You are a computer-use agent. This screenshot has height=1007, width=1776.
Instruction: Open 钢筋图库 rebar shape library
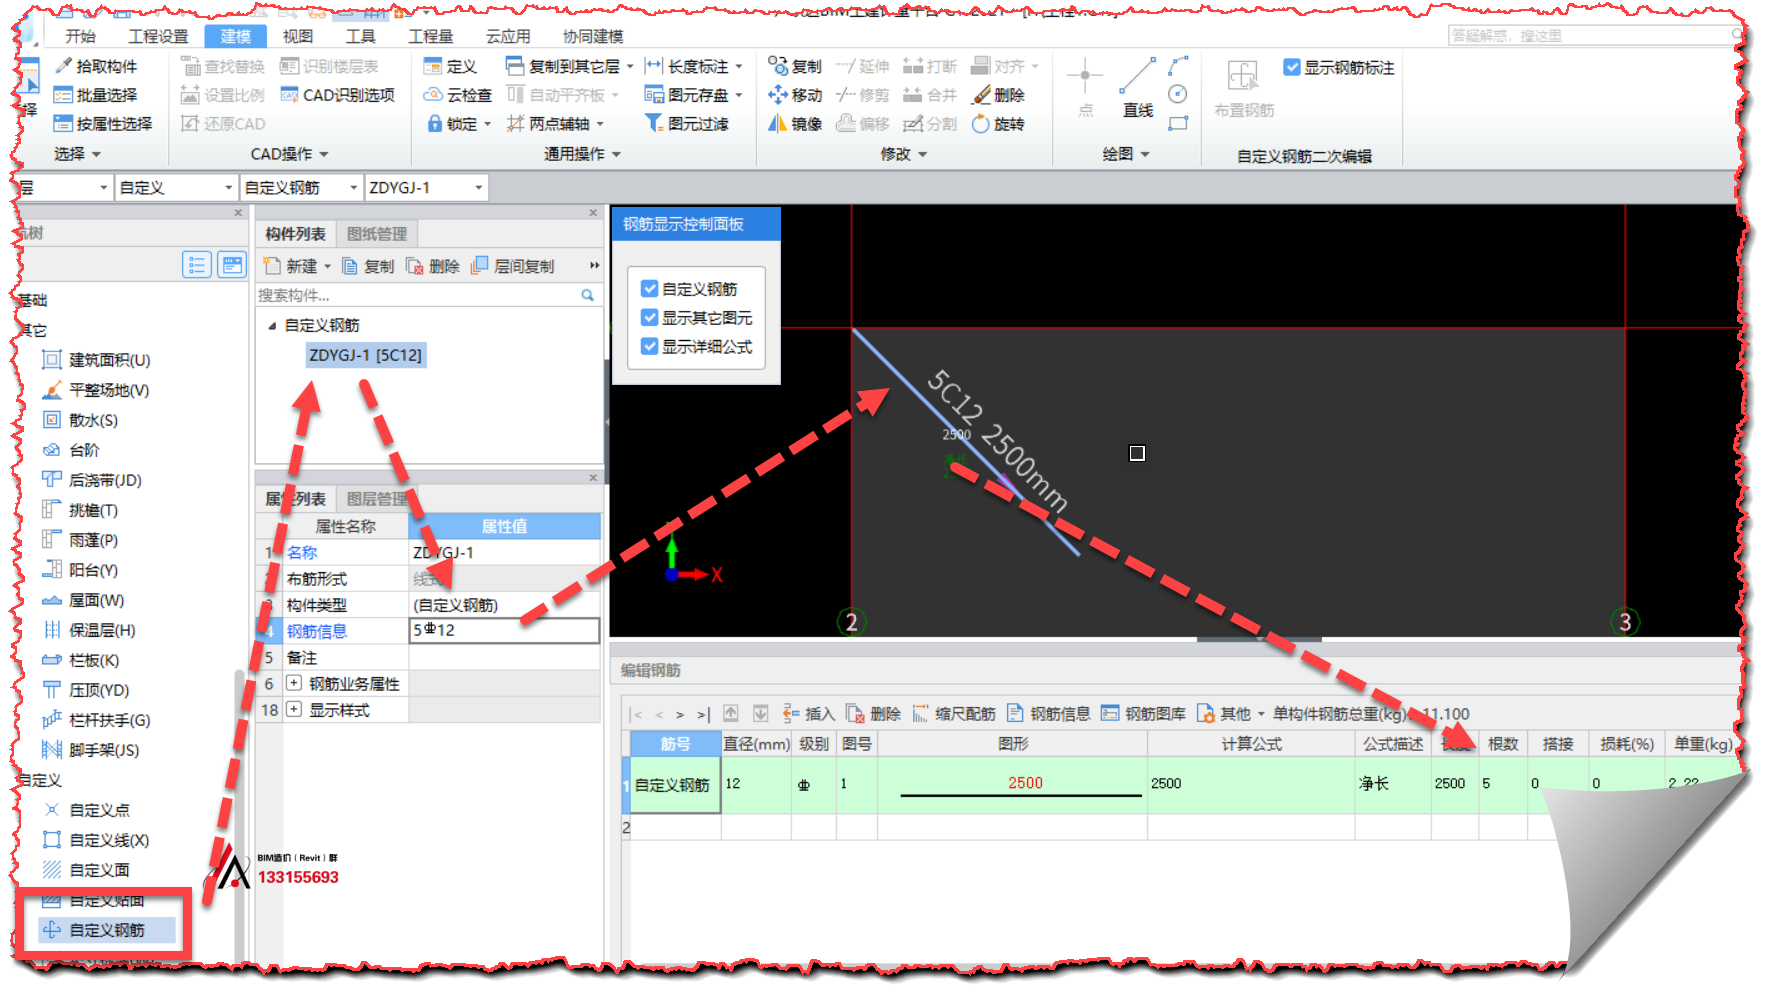click(x=1144, y=714)
